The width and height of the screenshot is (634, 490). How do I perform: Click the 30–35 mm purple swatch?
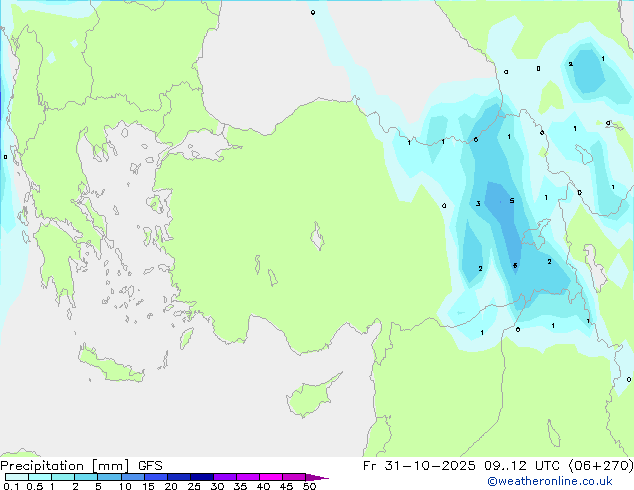tap(225, 477)
